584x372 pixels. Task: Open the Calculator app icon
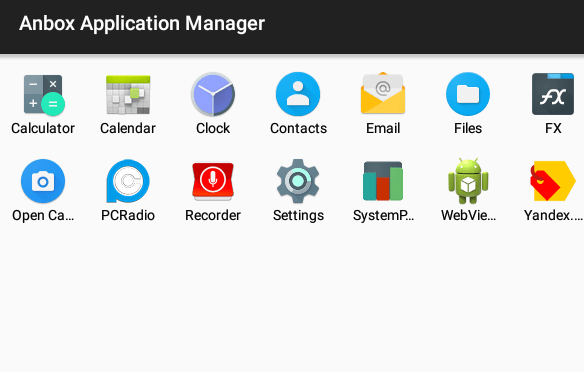coord(43,95)
